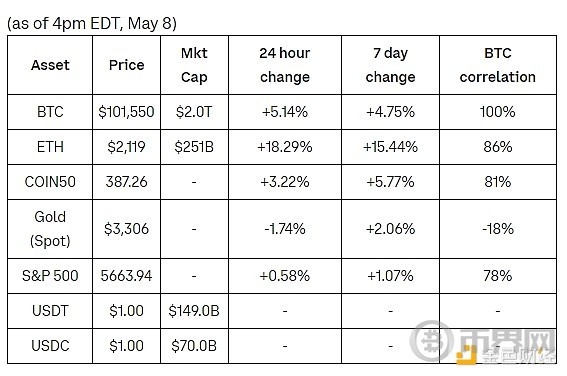Select the $101,550 BTC price cell

[127, 112]
